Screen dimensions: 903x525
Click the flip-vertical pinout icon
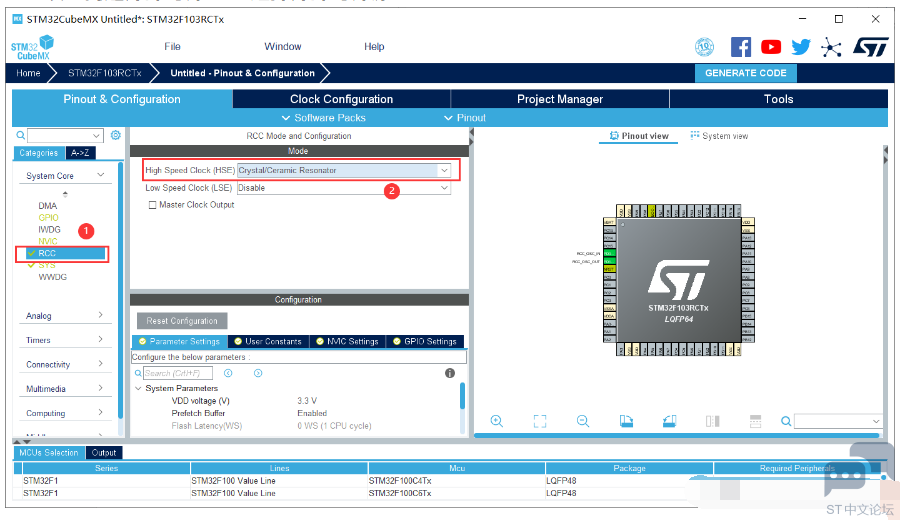pos(756,421)
